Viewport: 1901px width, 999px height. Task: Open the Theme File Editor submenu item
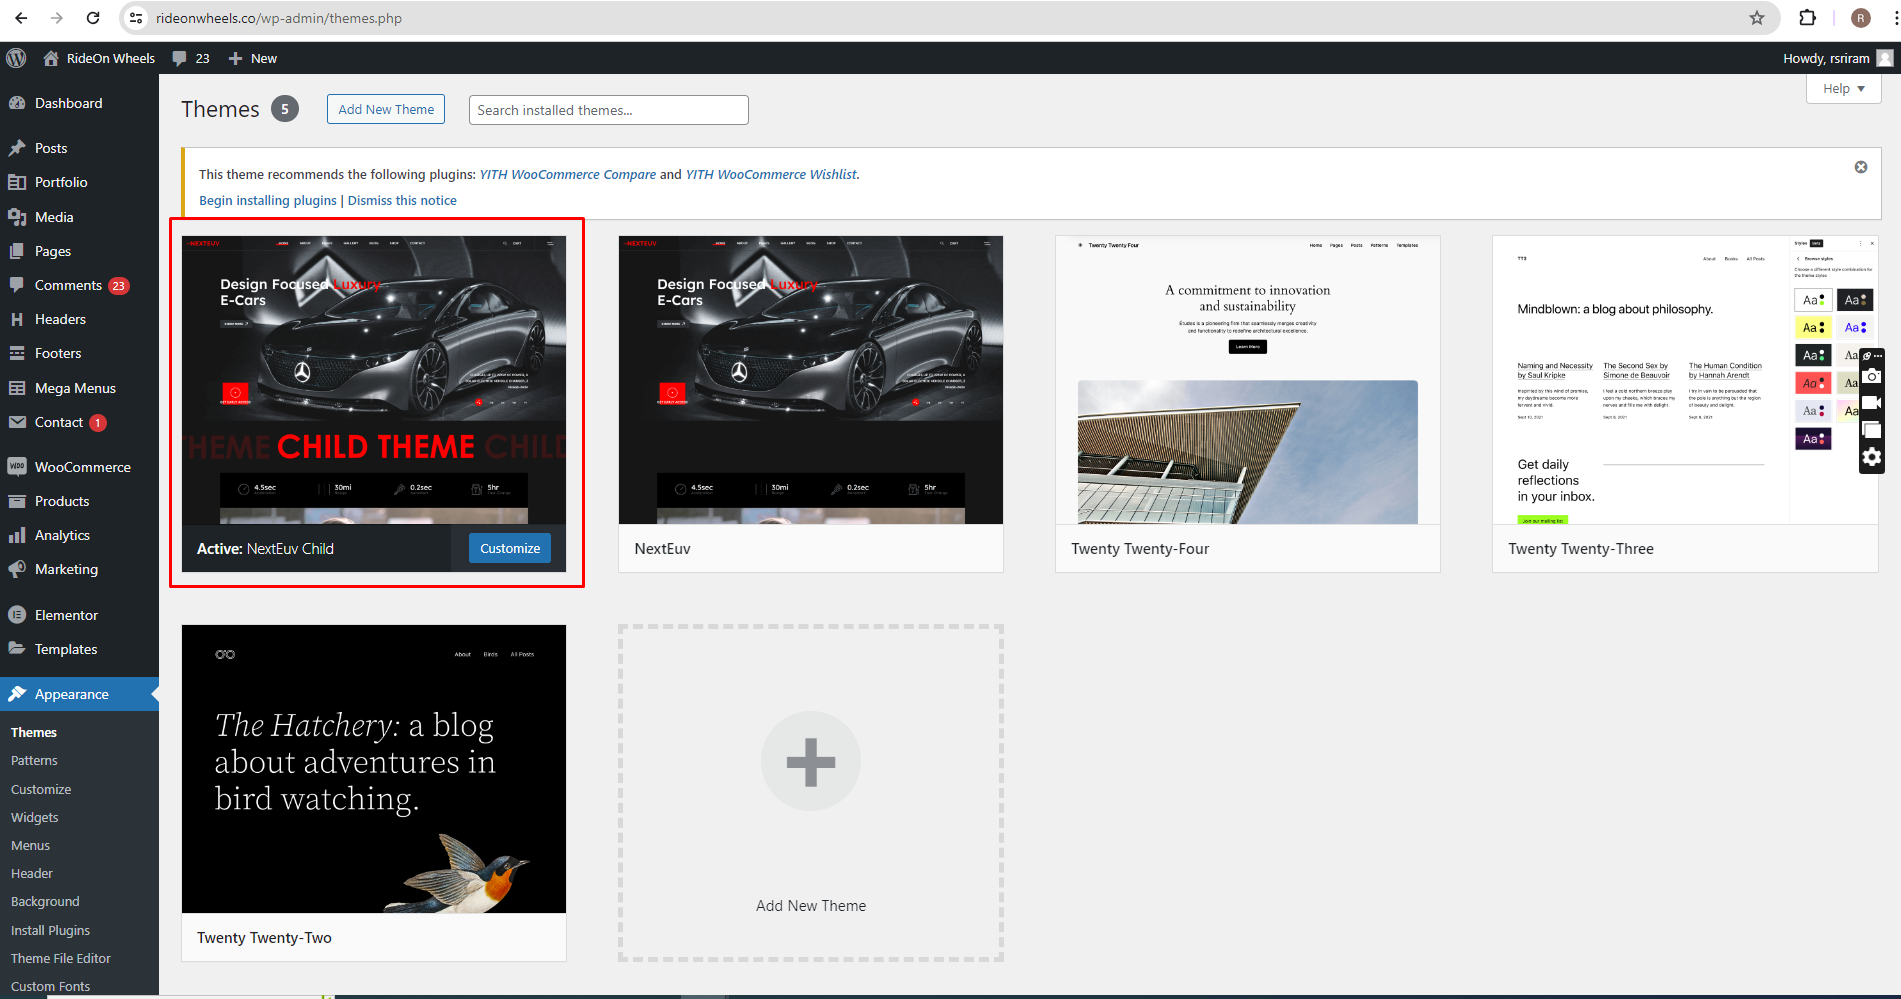(x=61, y=958)
